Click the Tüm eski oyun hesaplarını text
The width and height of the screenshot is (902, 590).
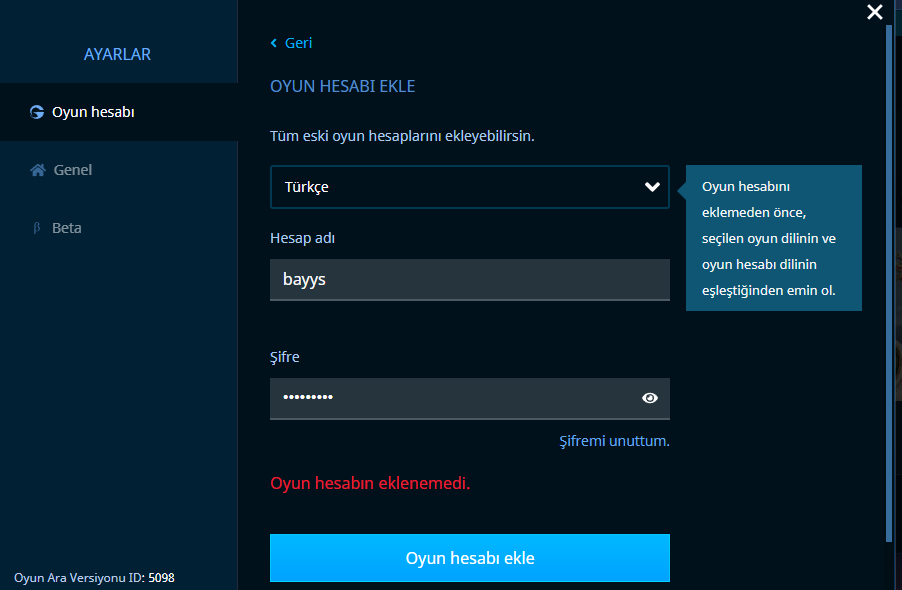tap(402, 136)
